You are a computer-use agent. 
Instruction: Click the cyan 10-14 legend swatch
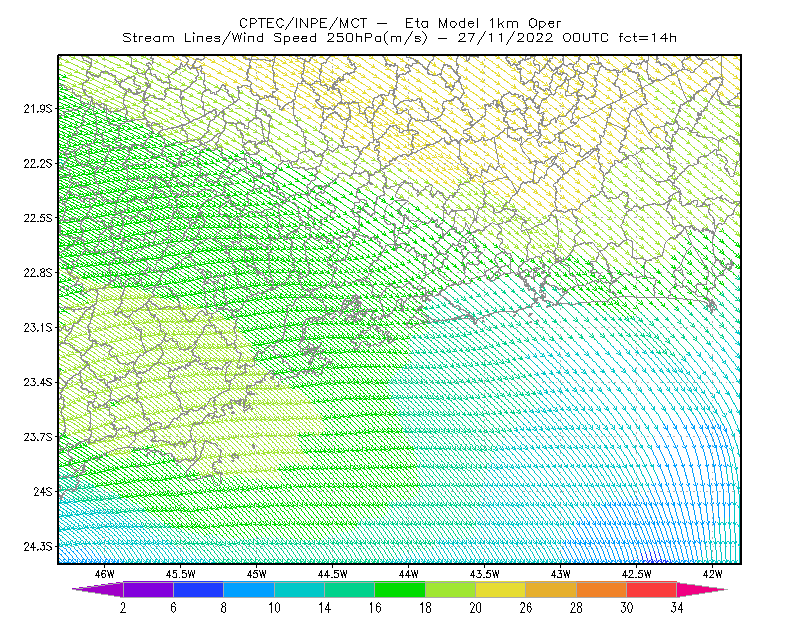click(299, 589)
